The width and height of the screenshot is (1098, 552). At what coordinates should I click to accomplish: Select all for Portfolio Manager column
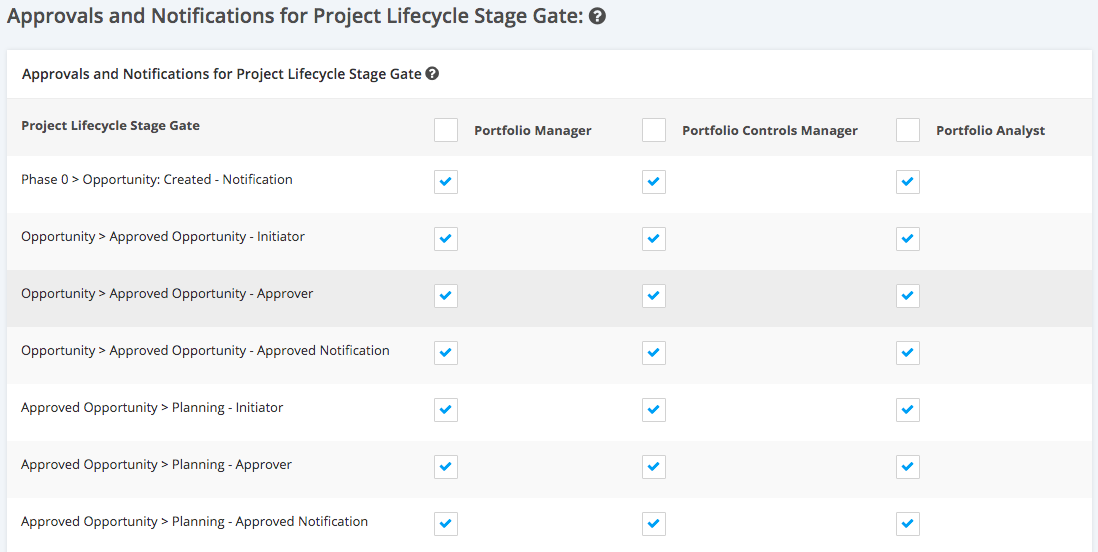point(446,130)
